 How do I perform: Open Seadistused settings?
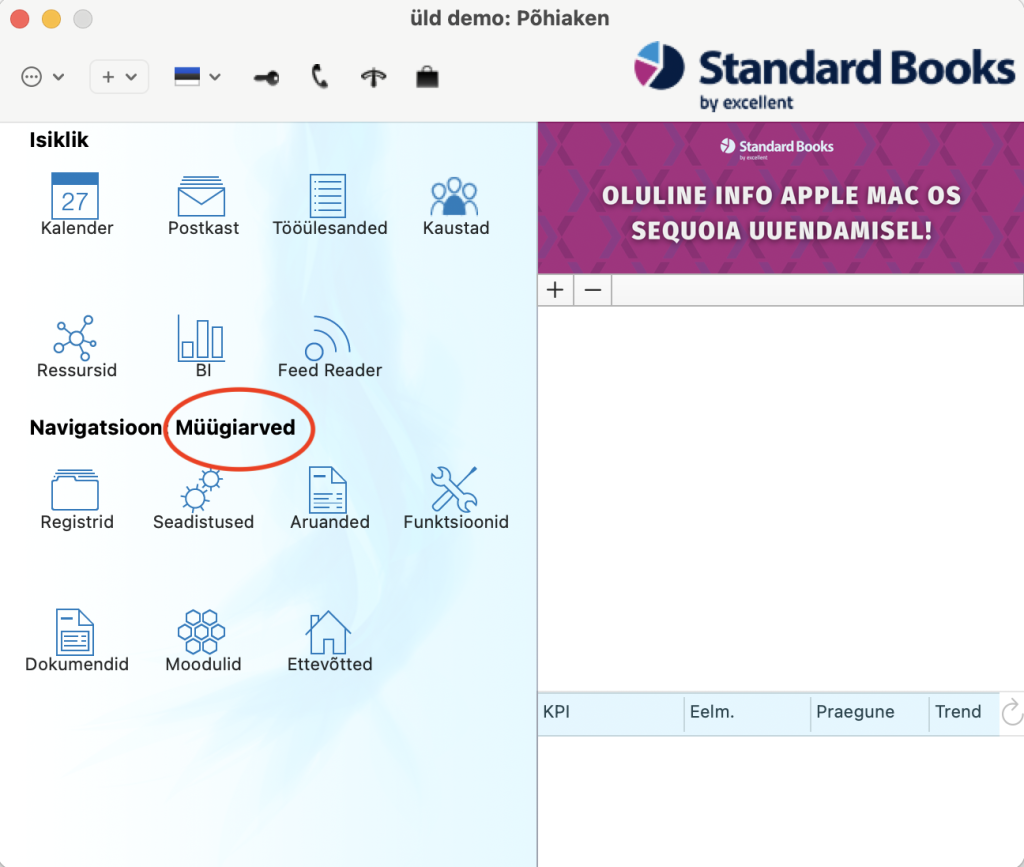click(203, 490)
